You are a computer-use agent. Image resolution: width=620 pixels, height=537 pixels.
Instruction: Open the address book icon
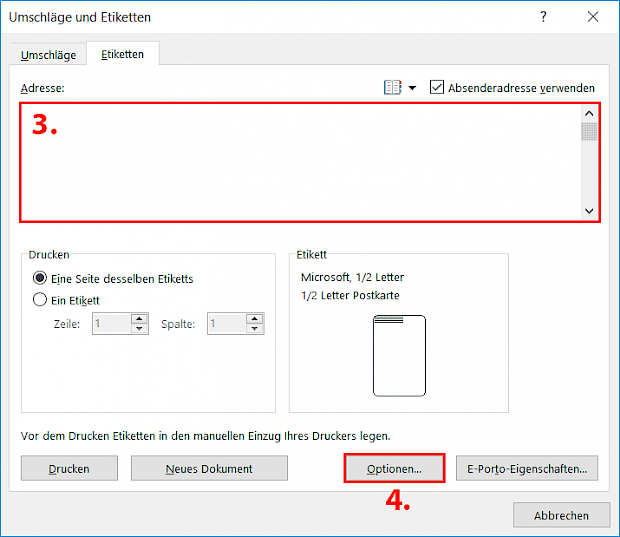coord(392,87)
